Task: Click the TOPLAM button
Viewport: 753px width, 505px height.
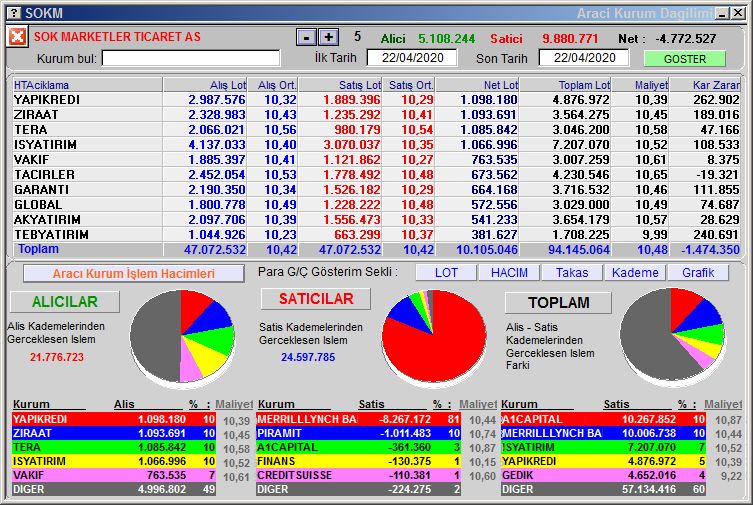Action: click(x=559, y=303)
